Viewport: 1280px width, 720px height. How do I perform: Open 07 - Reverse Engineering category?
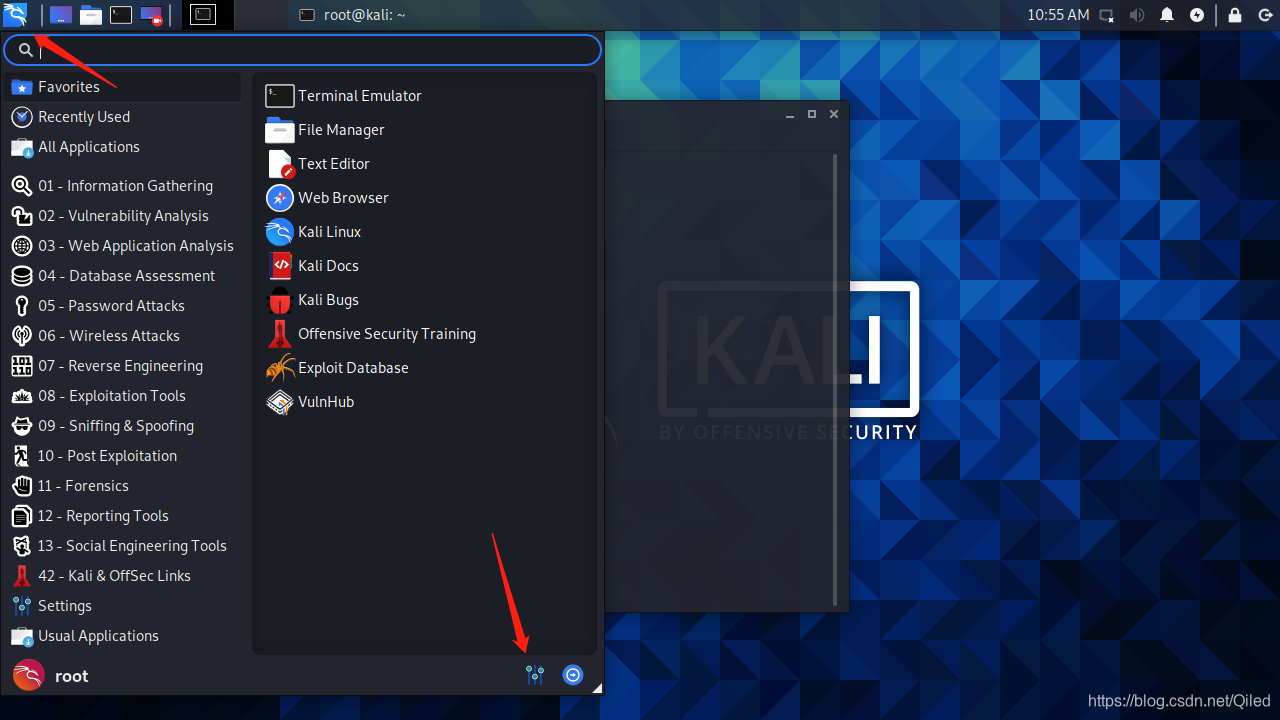pyautogui.click(x=122, y=366)
